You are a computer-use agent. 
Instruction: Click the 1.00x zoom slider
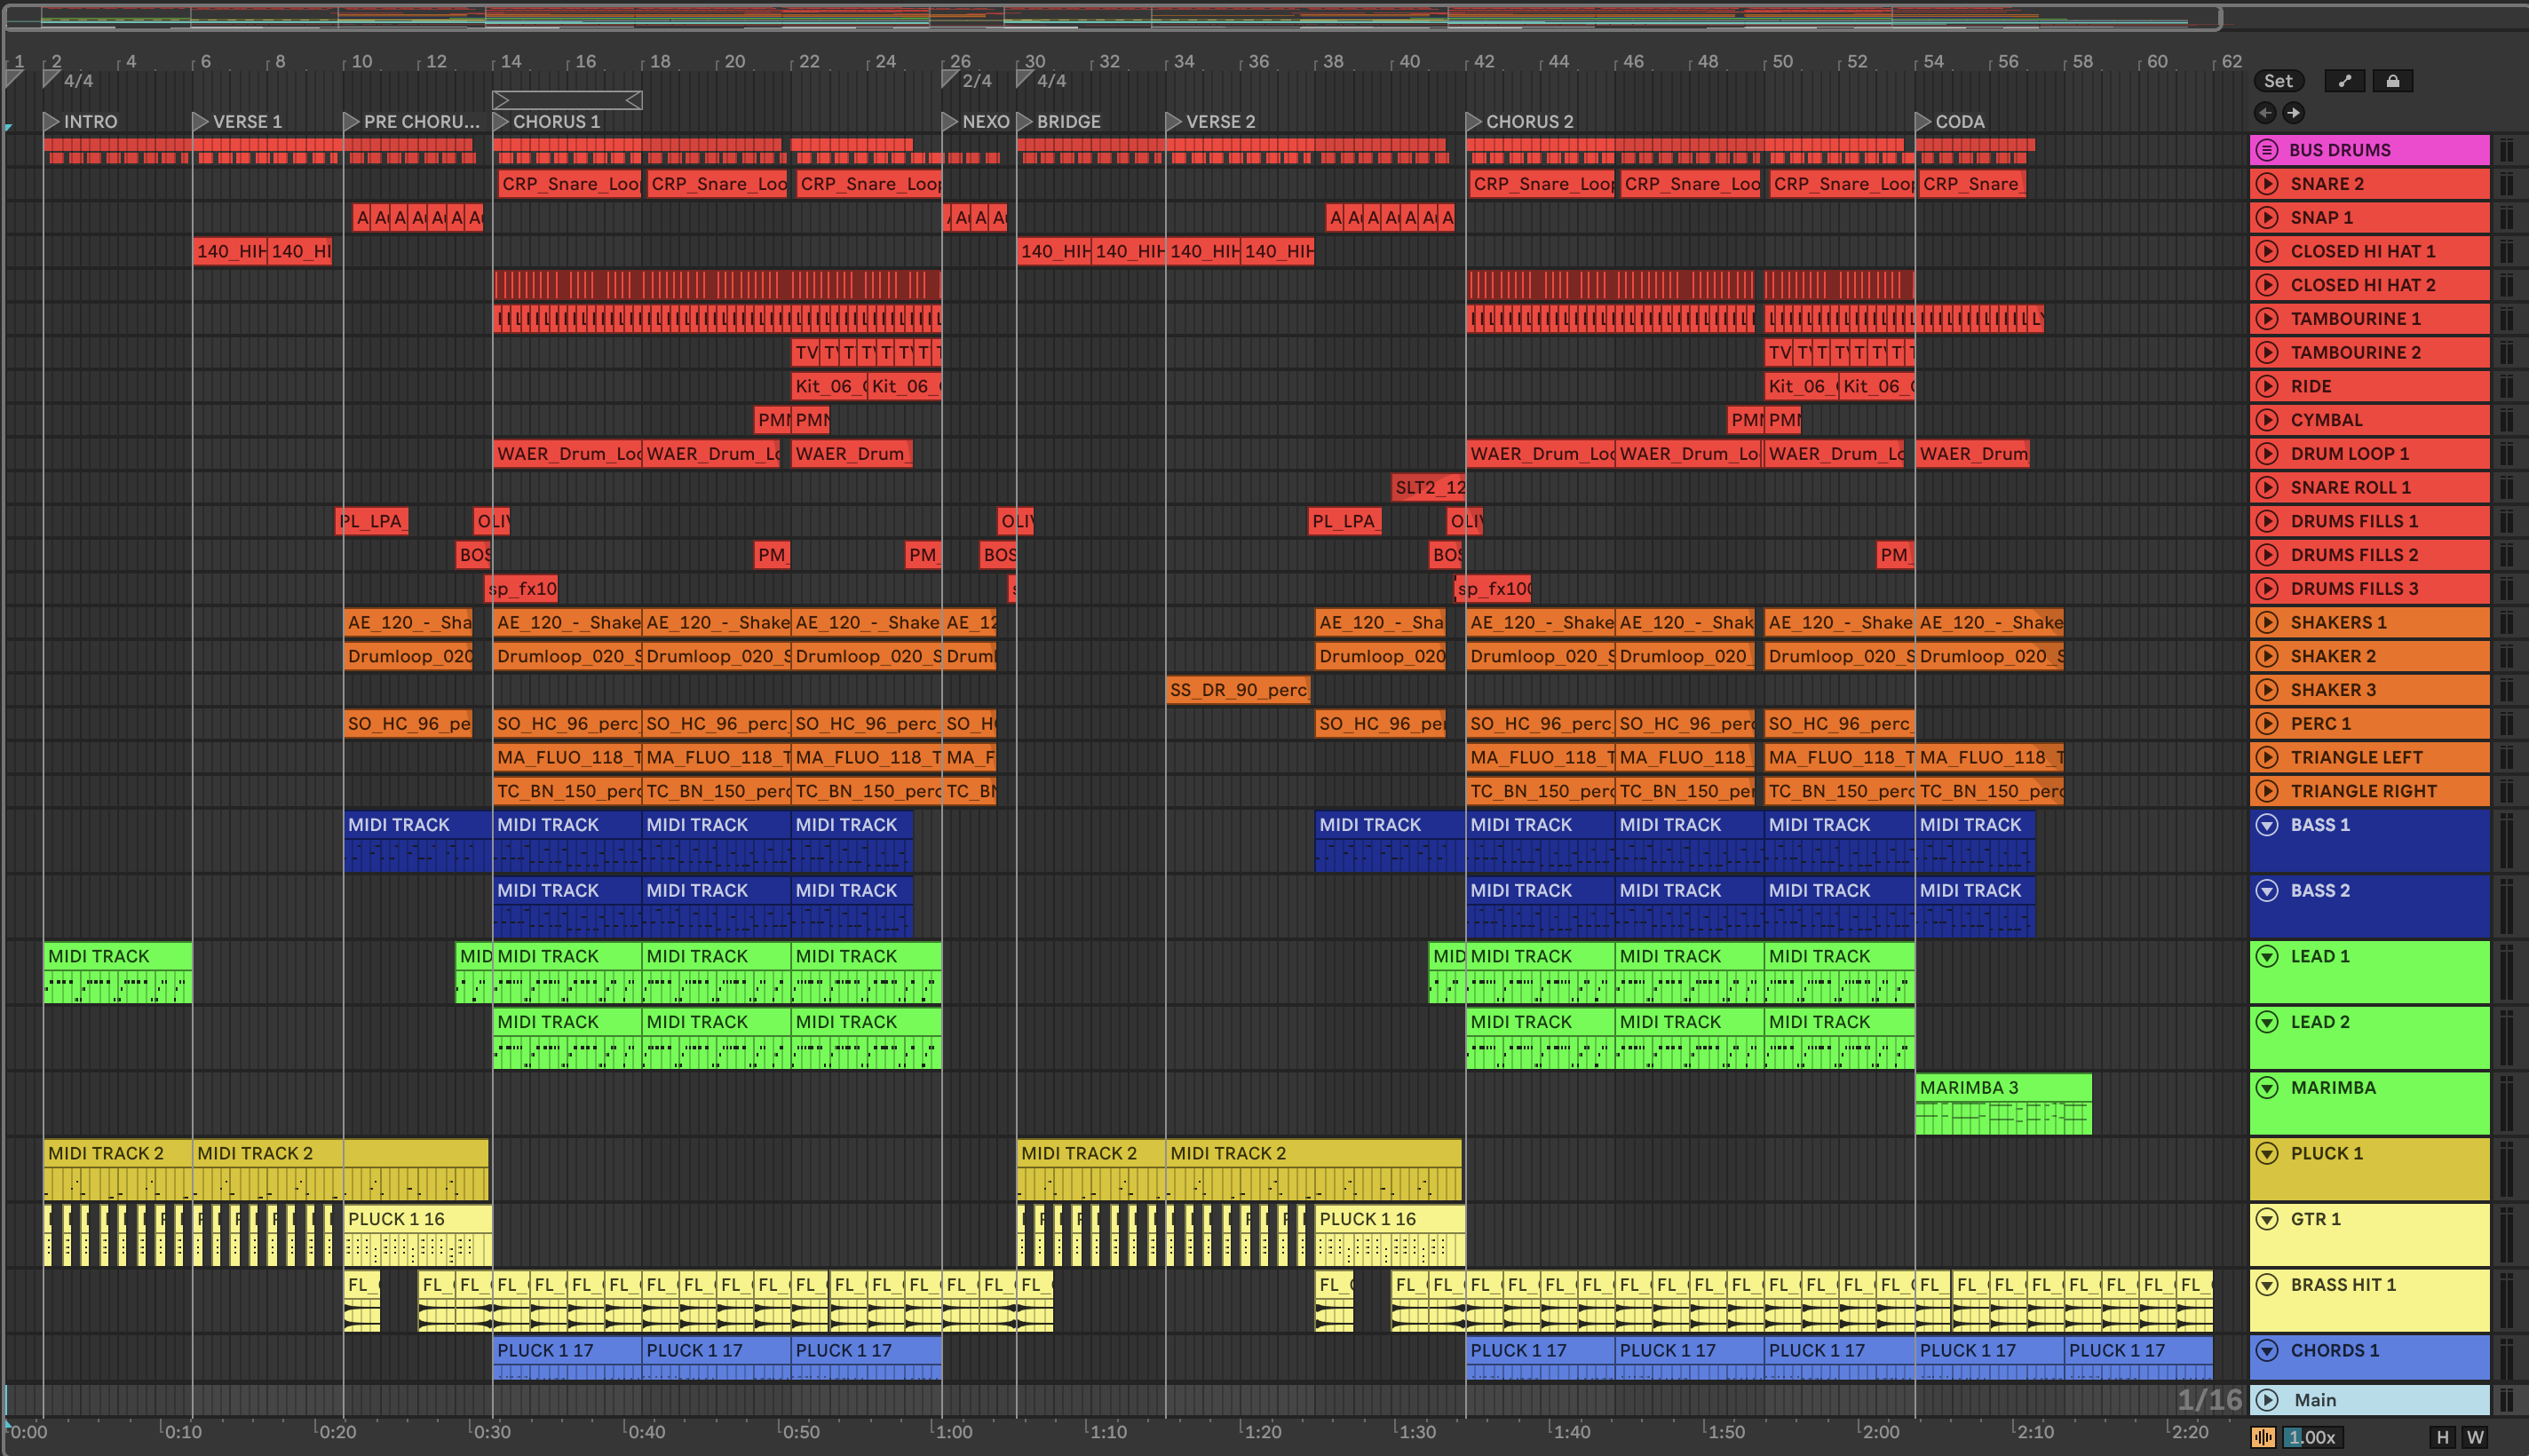coord(2313,1437)
